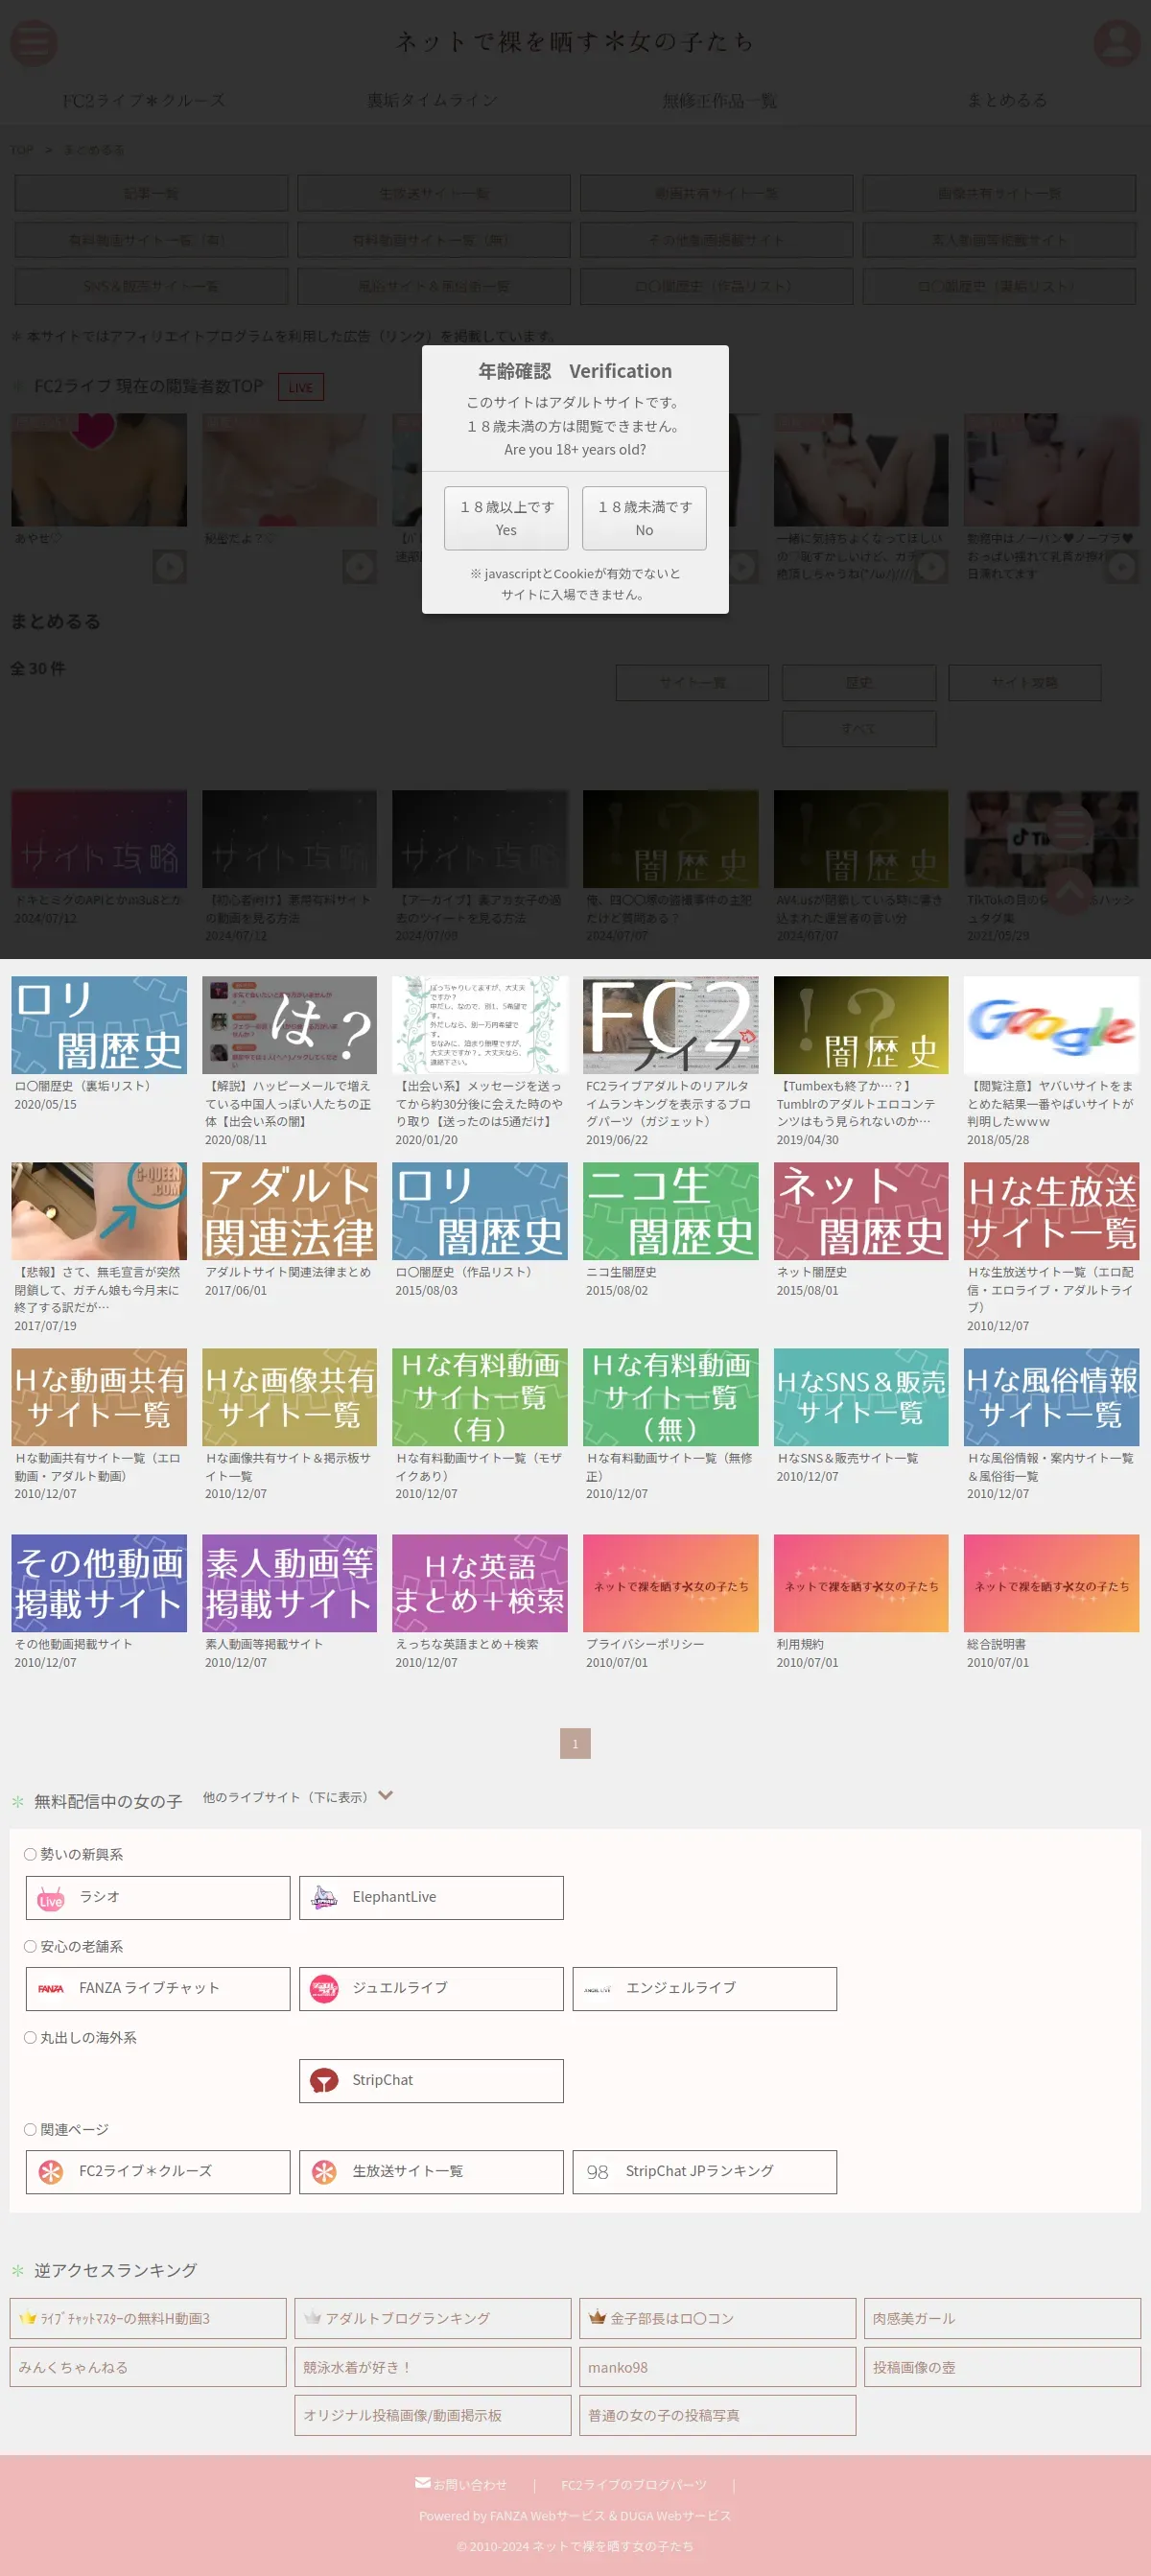The image size is (1151, 2576).
Task: Expand 他のライブサイト（下に表示） chevron
Action: click(386, 1796)
